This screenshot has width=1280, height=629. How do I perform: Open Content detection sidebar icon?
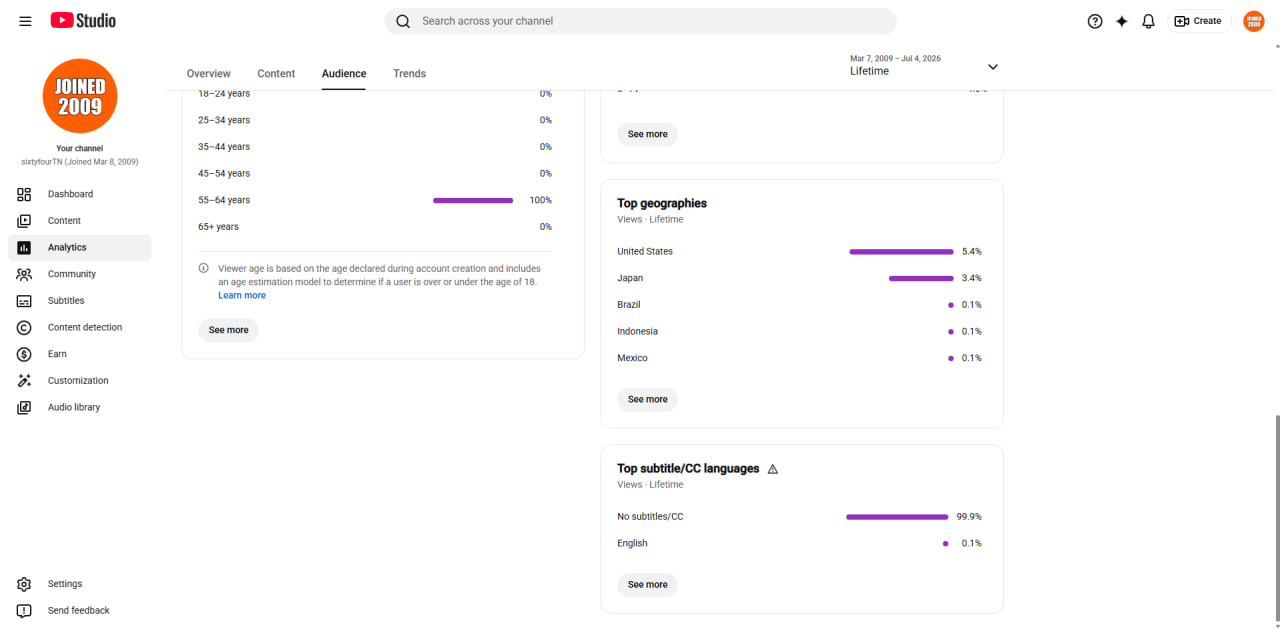tap(24, 327)
